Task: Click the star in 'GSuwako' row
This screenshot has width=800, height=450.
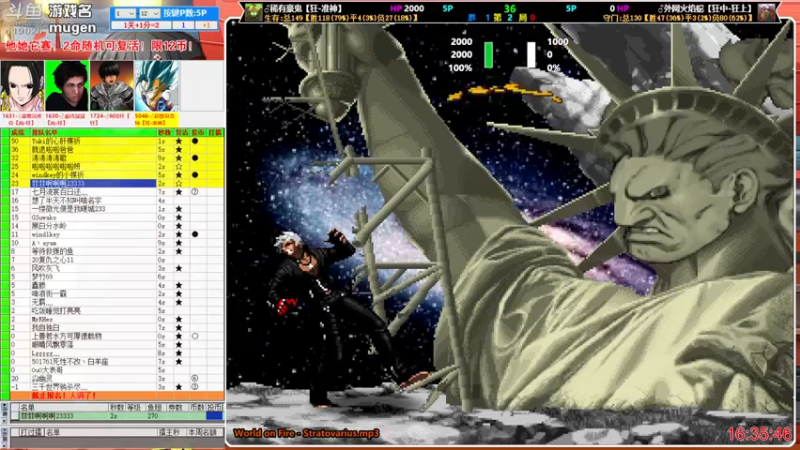Action: [179, 217]
